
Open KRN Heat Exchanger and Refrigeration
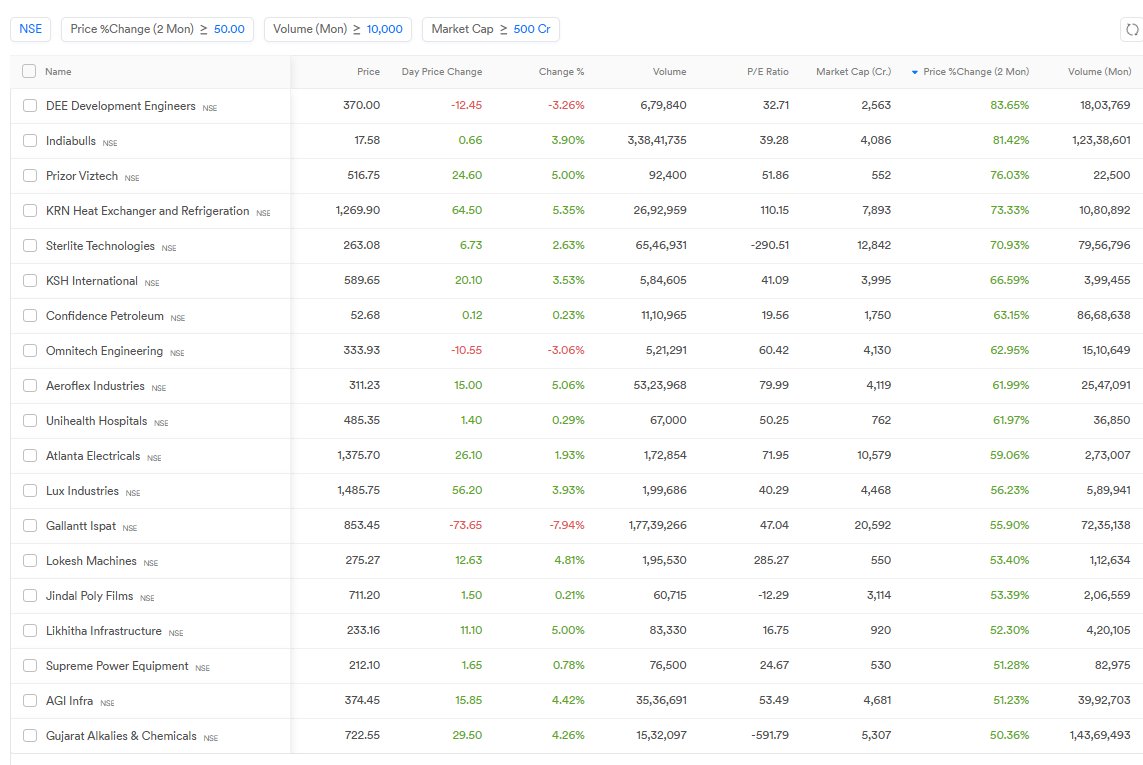click(x=147, y=211)
